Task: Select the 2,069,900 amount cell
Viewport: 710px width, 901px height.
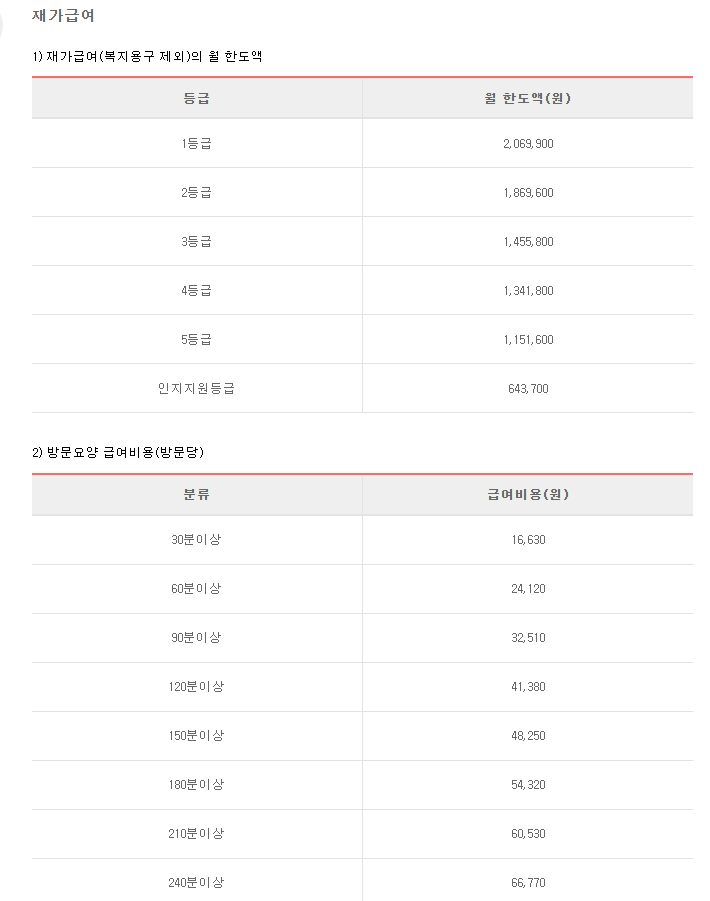Action: point(528,144)
